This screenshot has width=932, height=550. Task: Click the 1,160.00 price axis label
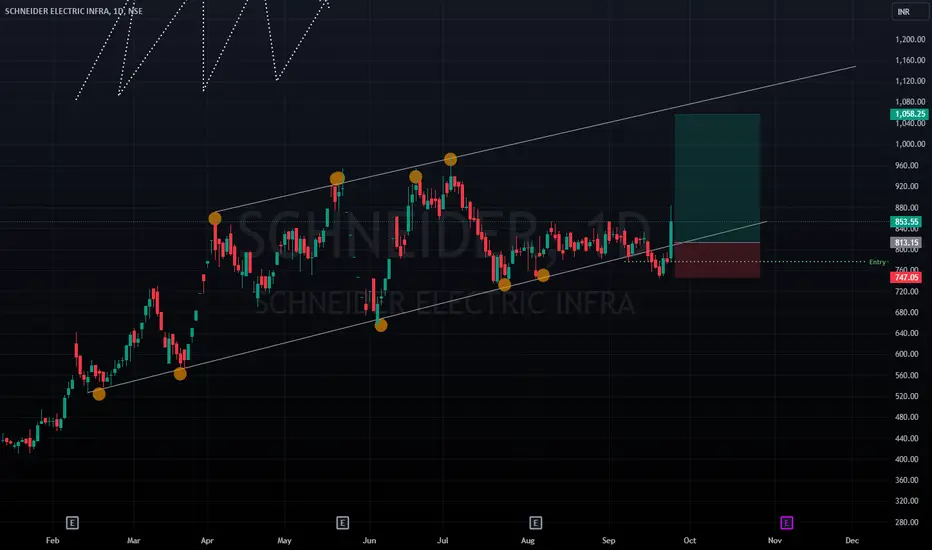910,60
